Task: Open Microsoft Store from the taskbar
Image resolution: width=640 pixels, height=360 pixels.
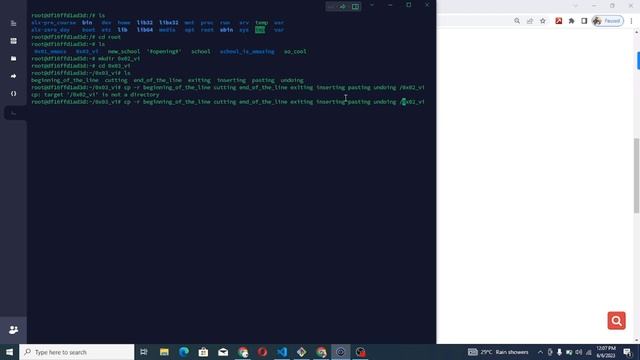Action: pyautogui.click(x=203, y=352)
